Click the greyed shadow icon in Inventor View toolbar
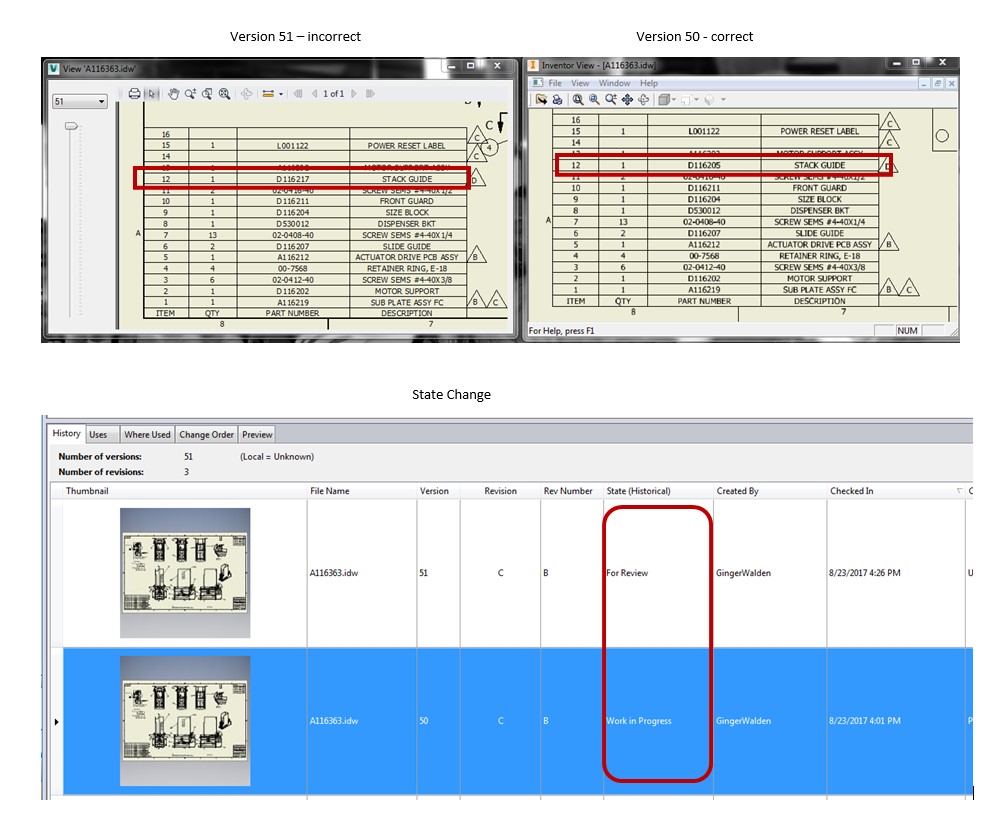The height and width of the screenshot is (814, 1000). [x=709, y=100]
